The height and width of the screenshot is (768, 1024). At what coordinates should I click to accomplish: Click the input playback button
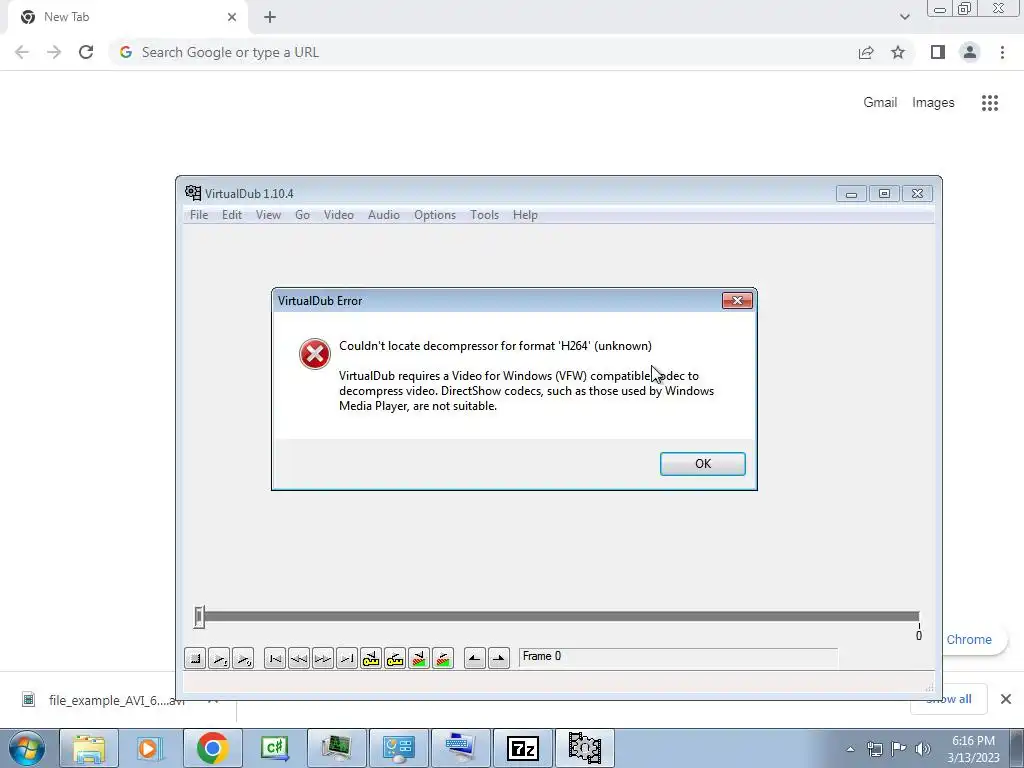point(219,658)
